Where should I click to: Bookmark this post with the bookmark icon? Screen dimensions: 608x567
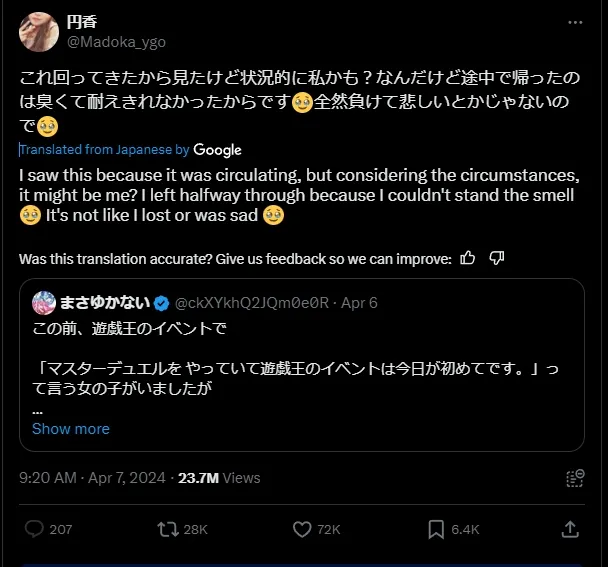pos(436,529)
